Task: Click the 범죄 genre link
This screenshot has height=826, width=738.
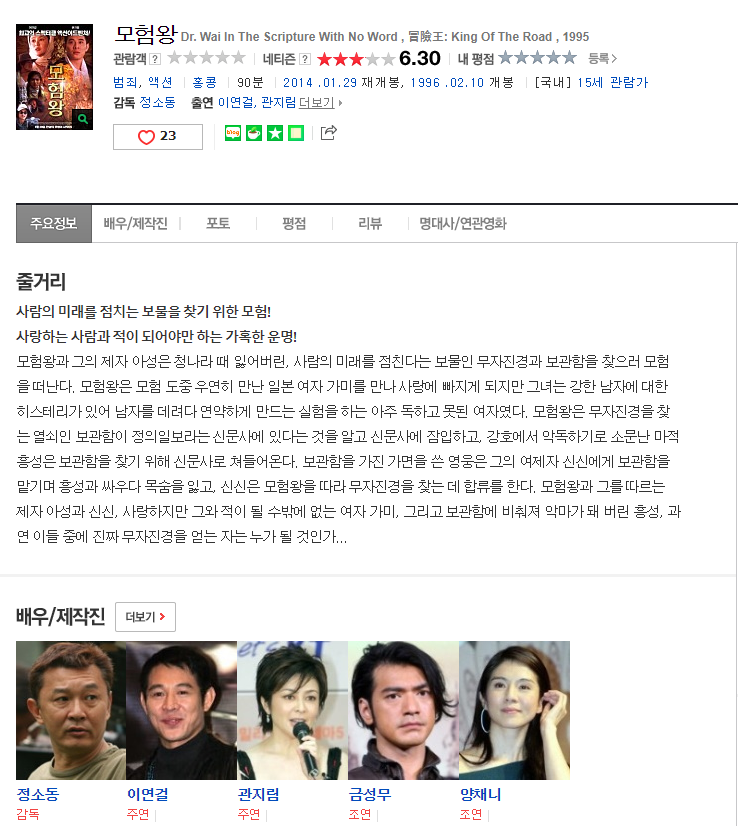Action: click(125, 83)
